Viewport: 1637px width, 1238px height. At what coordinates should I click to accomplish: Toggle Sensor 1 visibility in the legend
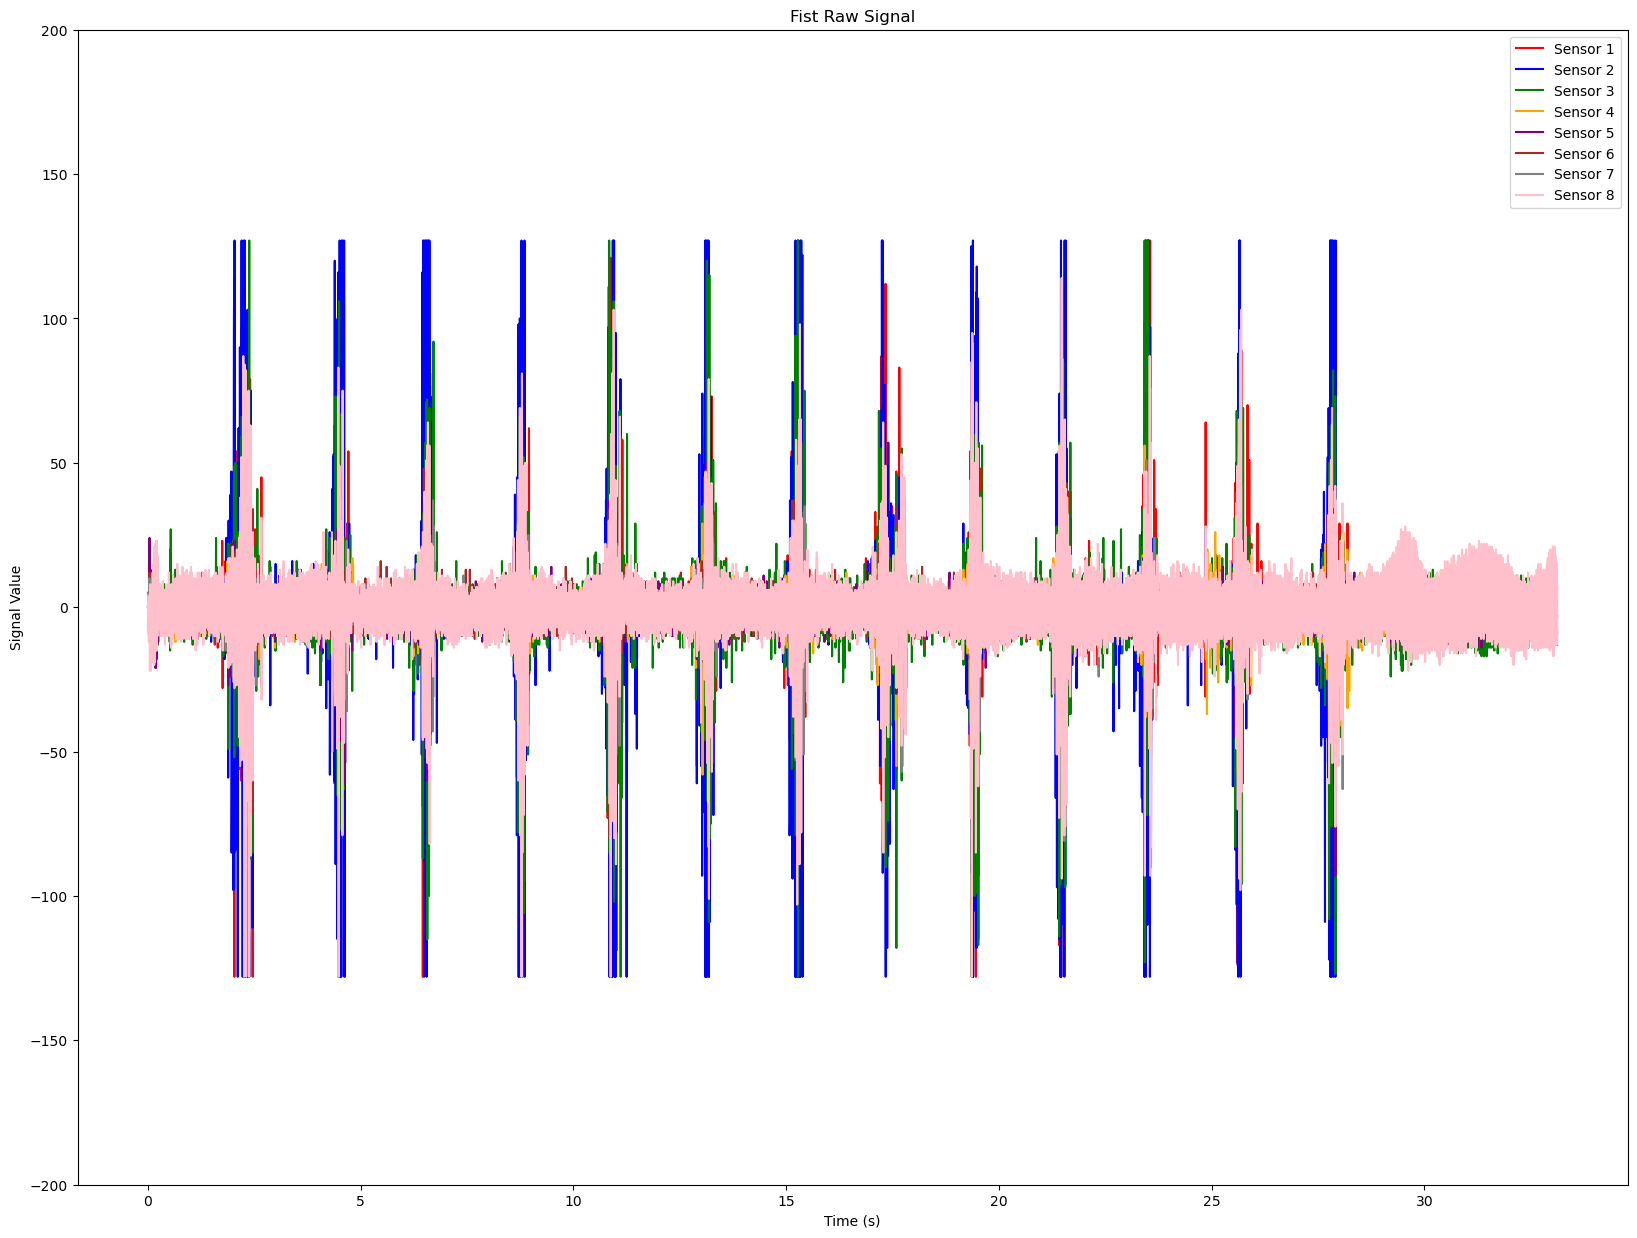1583,47
